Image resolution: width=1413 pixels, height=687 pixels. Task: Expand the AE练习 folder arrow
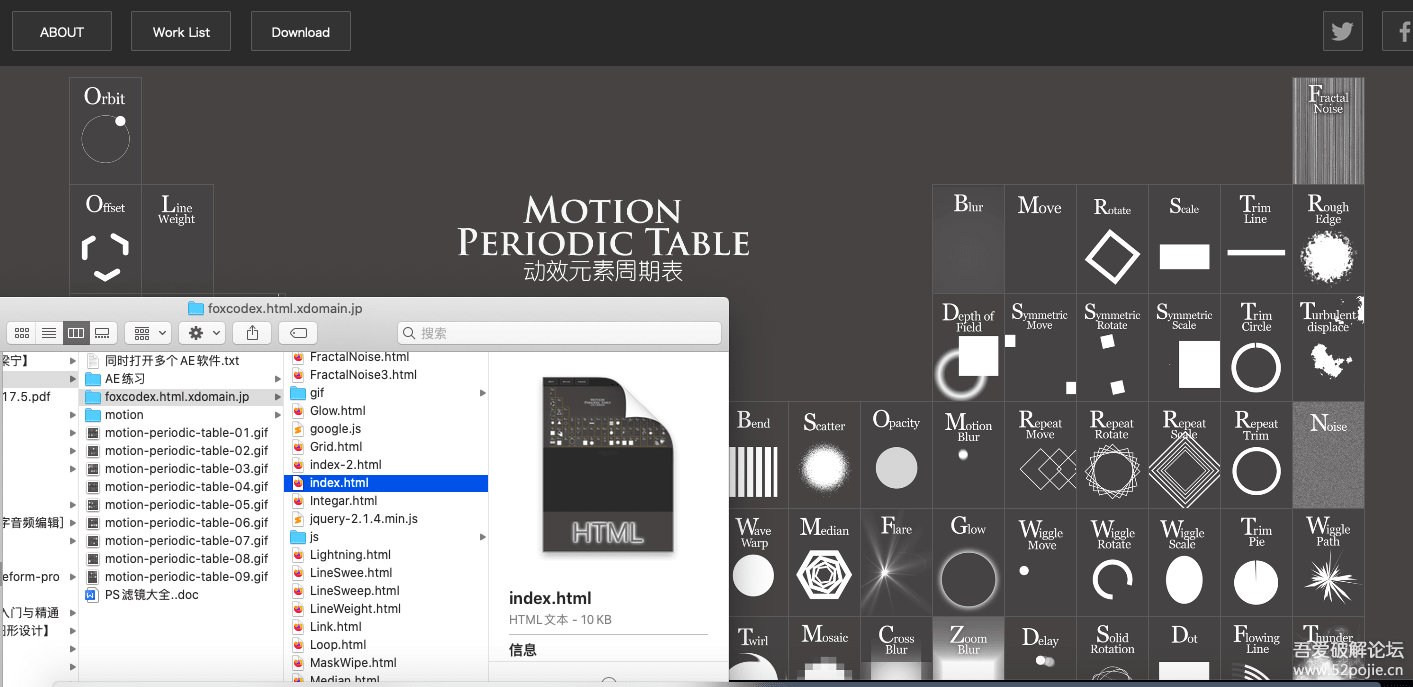(x=278, y=379)
